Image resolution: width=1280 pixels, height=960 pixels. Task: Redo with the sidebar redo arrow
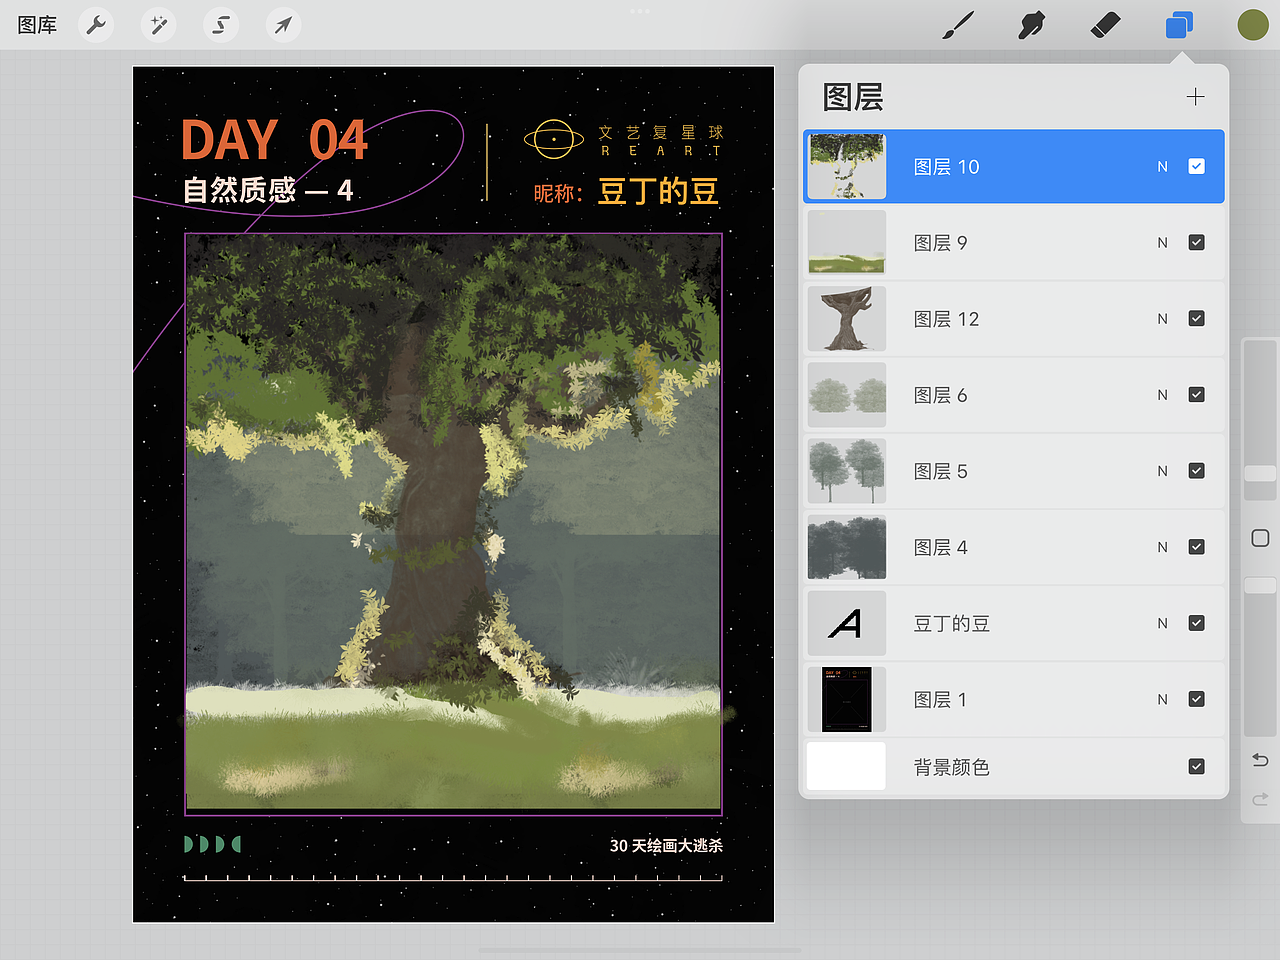tap(1260, 799)
